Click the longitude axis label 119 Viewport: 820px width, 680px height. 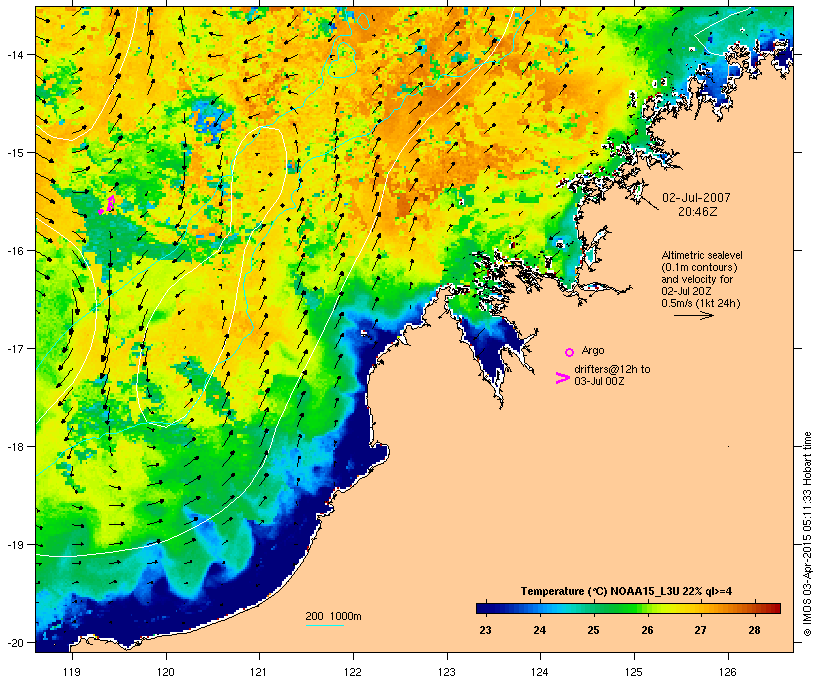coord(72,672)
